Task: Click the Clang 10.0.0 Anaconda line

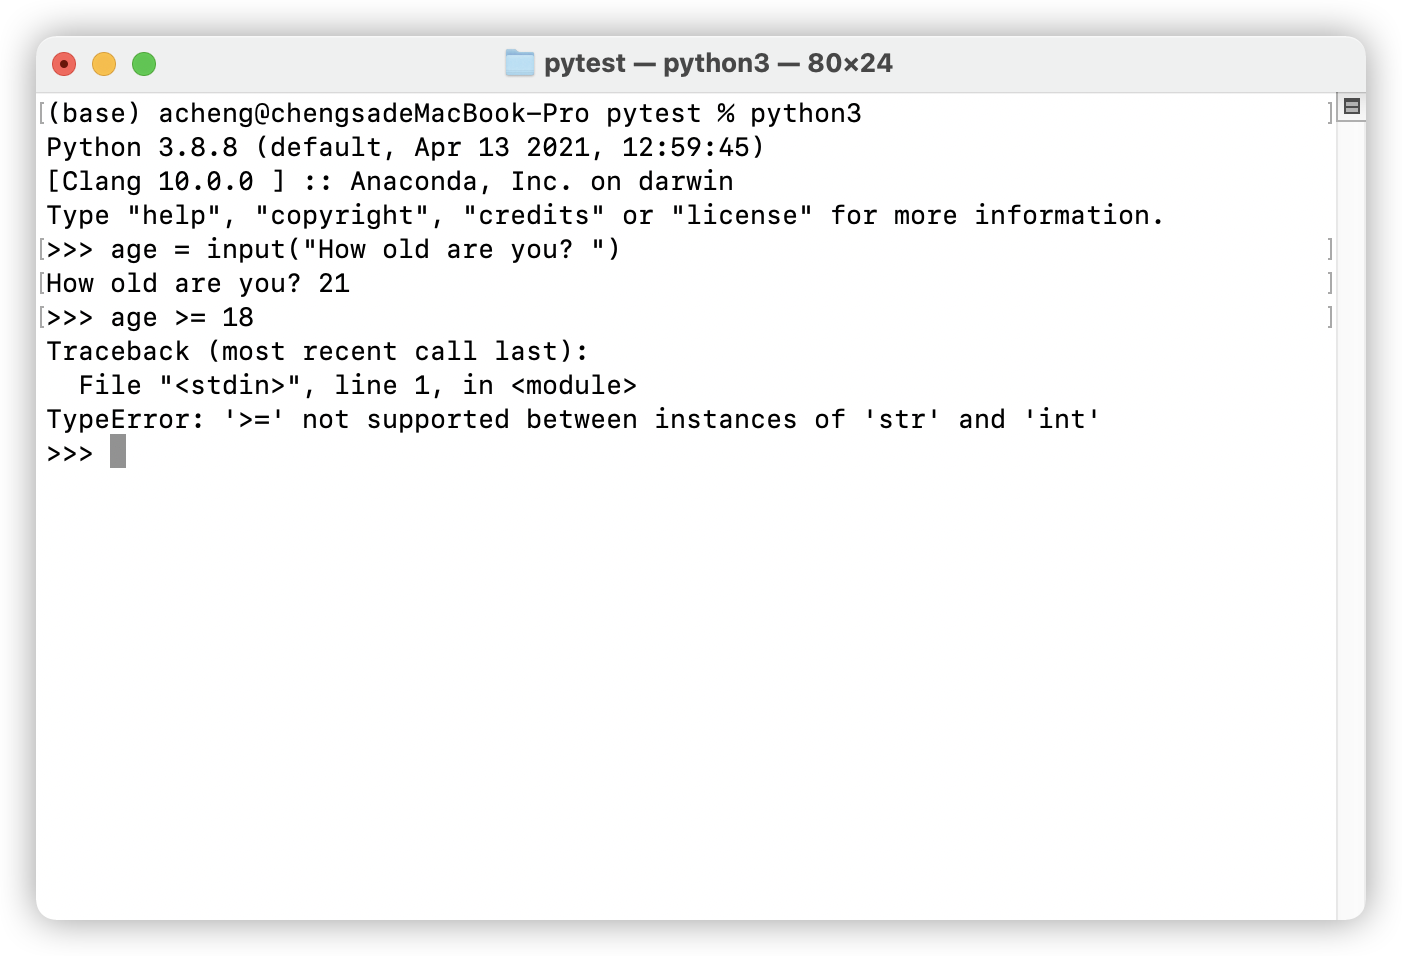Action: tap(390, 181)
